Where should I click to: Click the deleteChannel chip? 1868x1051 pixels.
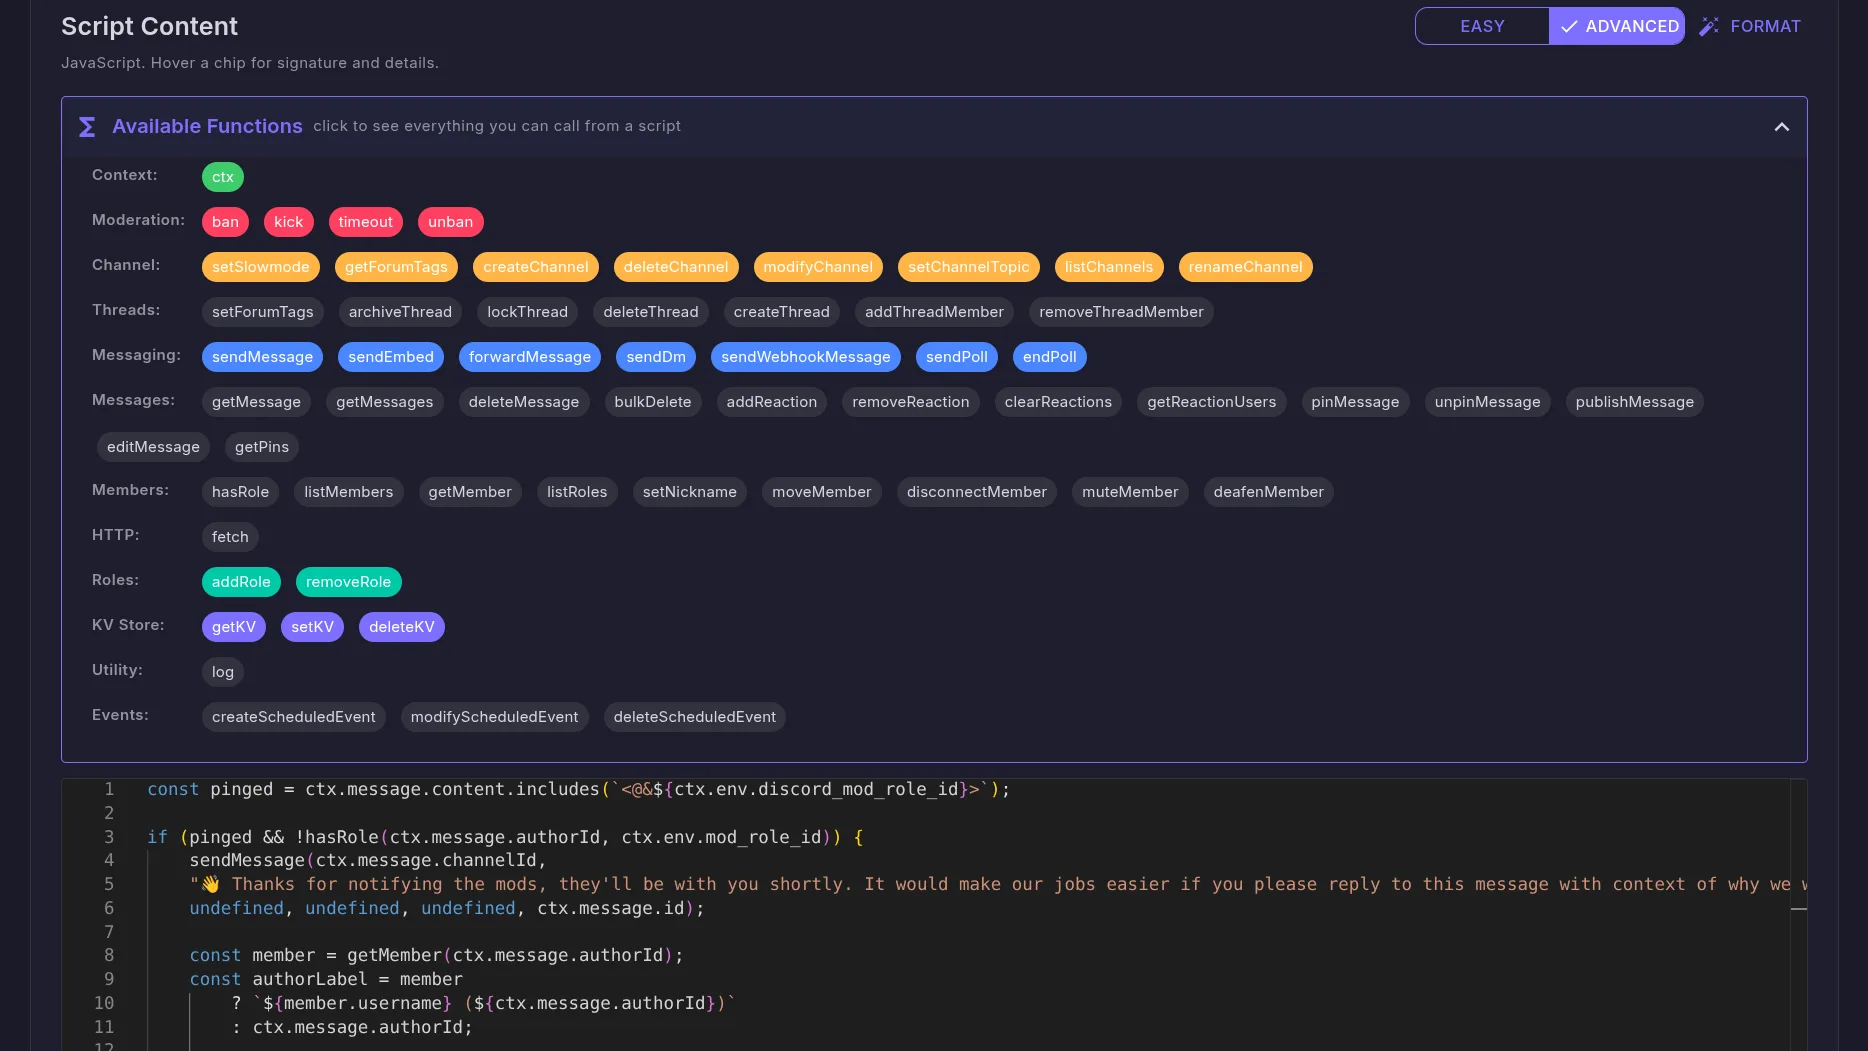[676, 267]
